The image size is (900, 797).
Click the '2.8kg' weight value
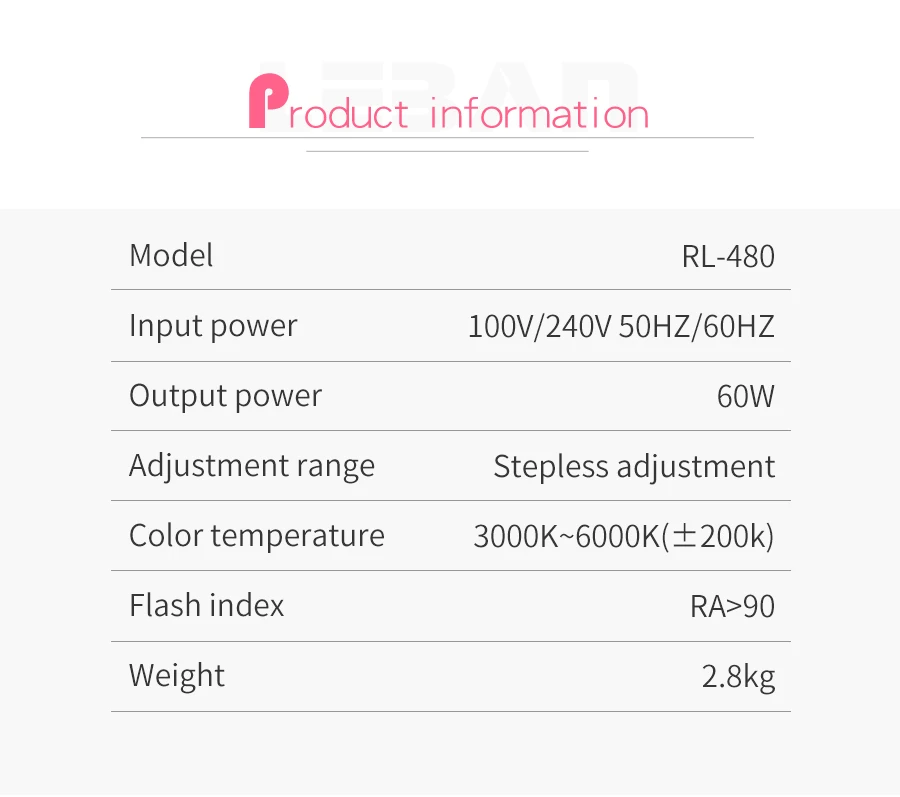click(x=739, y=677)
